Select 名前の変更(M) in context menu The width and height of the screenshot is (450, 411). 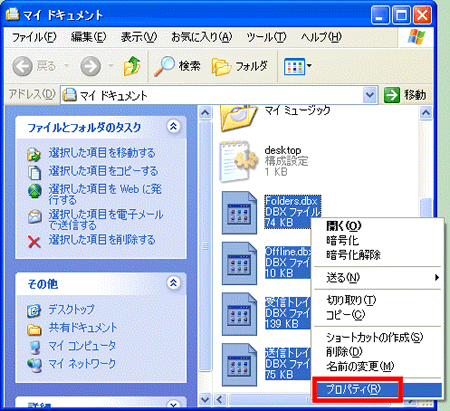tap(360, 367)
